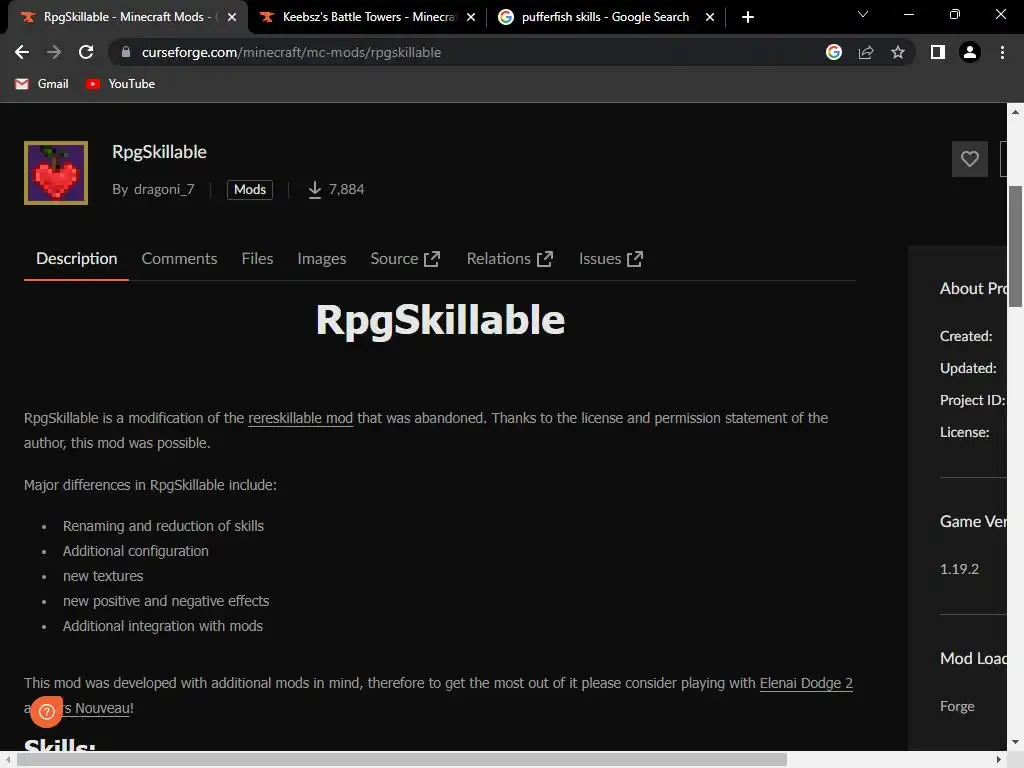Image resolution: width=1024 pixels, height=768 pixels.
Task: Share this page via share icon
Action: coord(866,52)
